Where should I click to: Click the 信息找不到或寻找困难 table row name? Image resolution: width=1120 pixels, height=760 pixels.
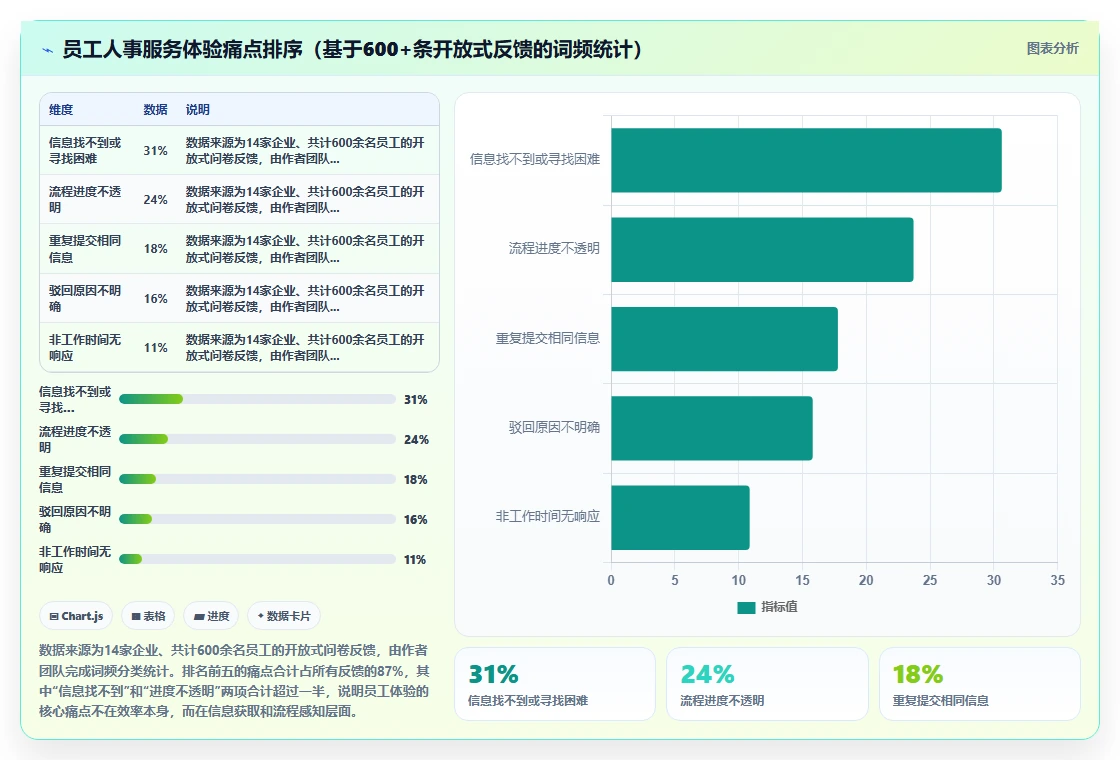point(85,151)
